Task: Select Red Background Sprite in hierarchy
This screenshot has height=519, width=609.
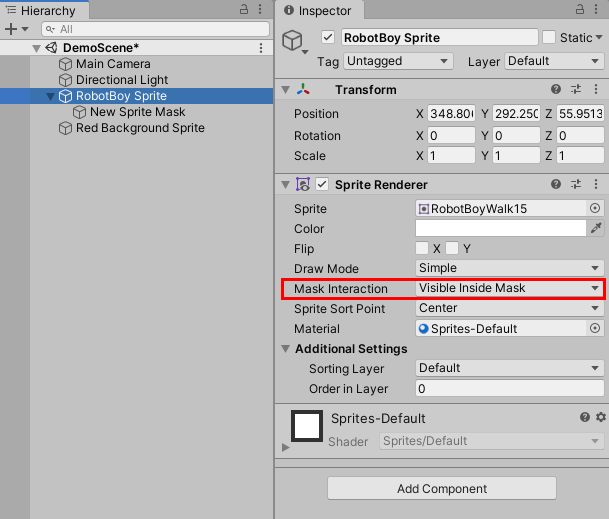Action: (140, 128)
